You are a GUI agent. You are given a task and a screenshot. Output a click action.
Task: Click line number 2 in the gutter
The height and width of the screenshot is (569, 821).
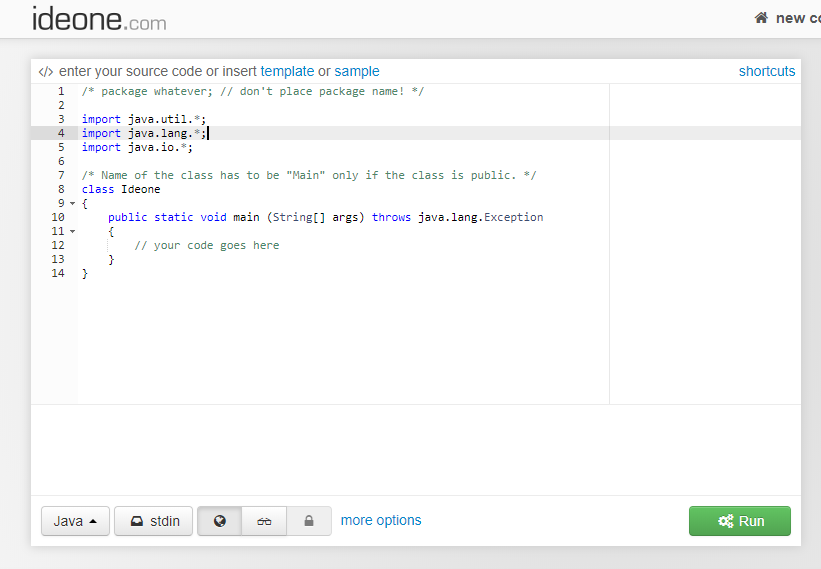click(61, 105)
